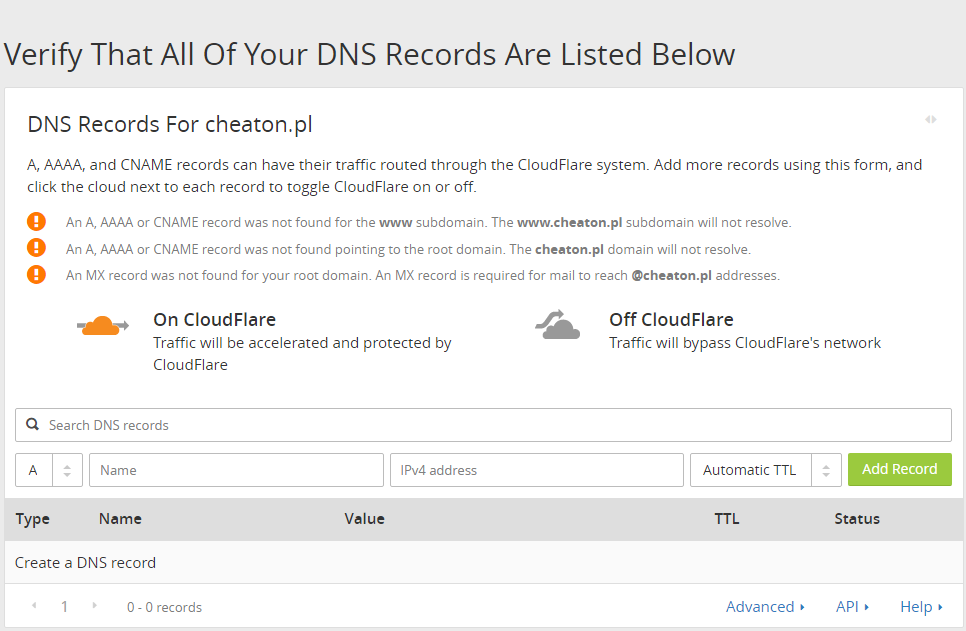This screenshot has width=966, height=631.
Task: Click the orange On CloudFlare cloud icon
Action: pos(103,326)
